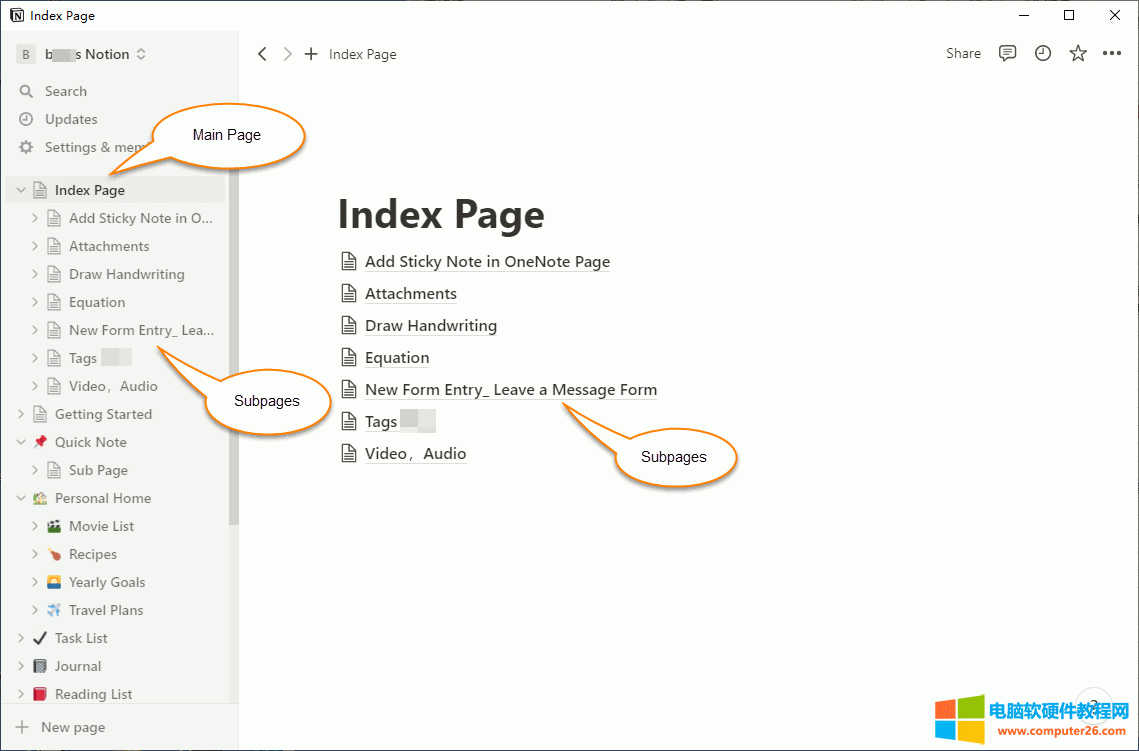The image size is (1139, 751).
Task: Open the three-dot page options menu
Action: pyautogui.click(x=1112, y=54)
